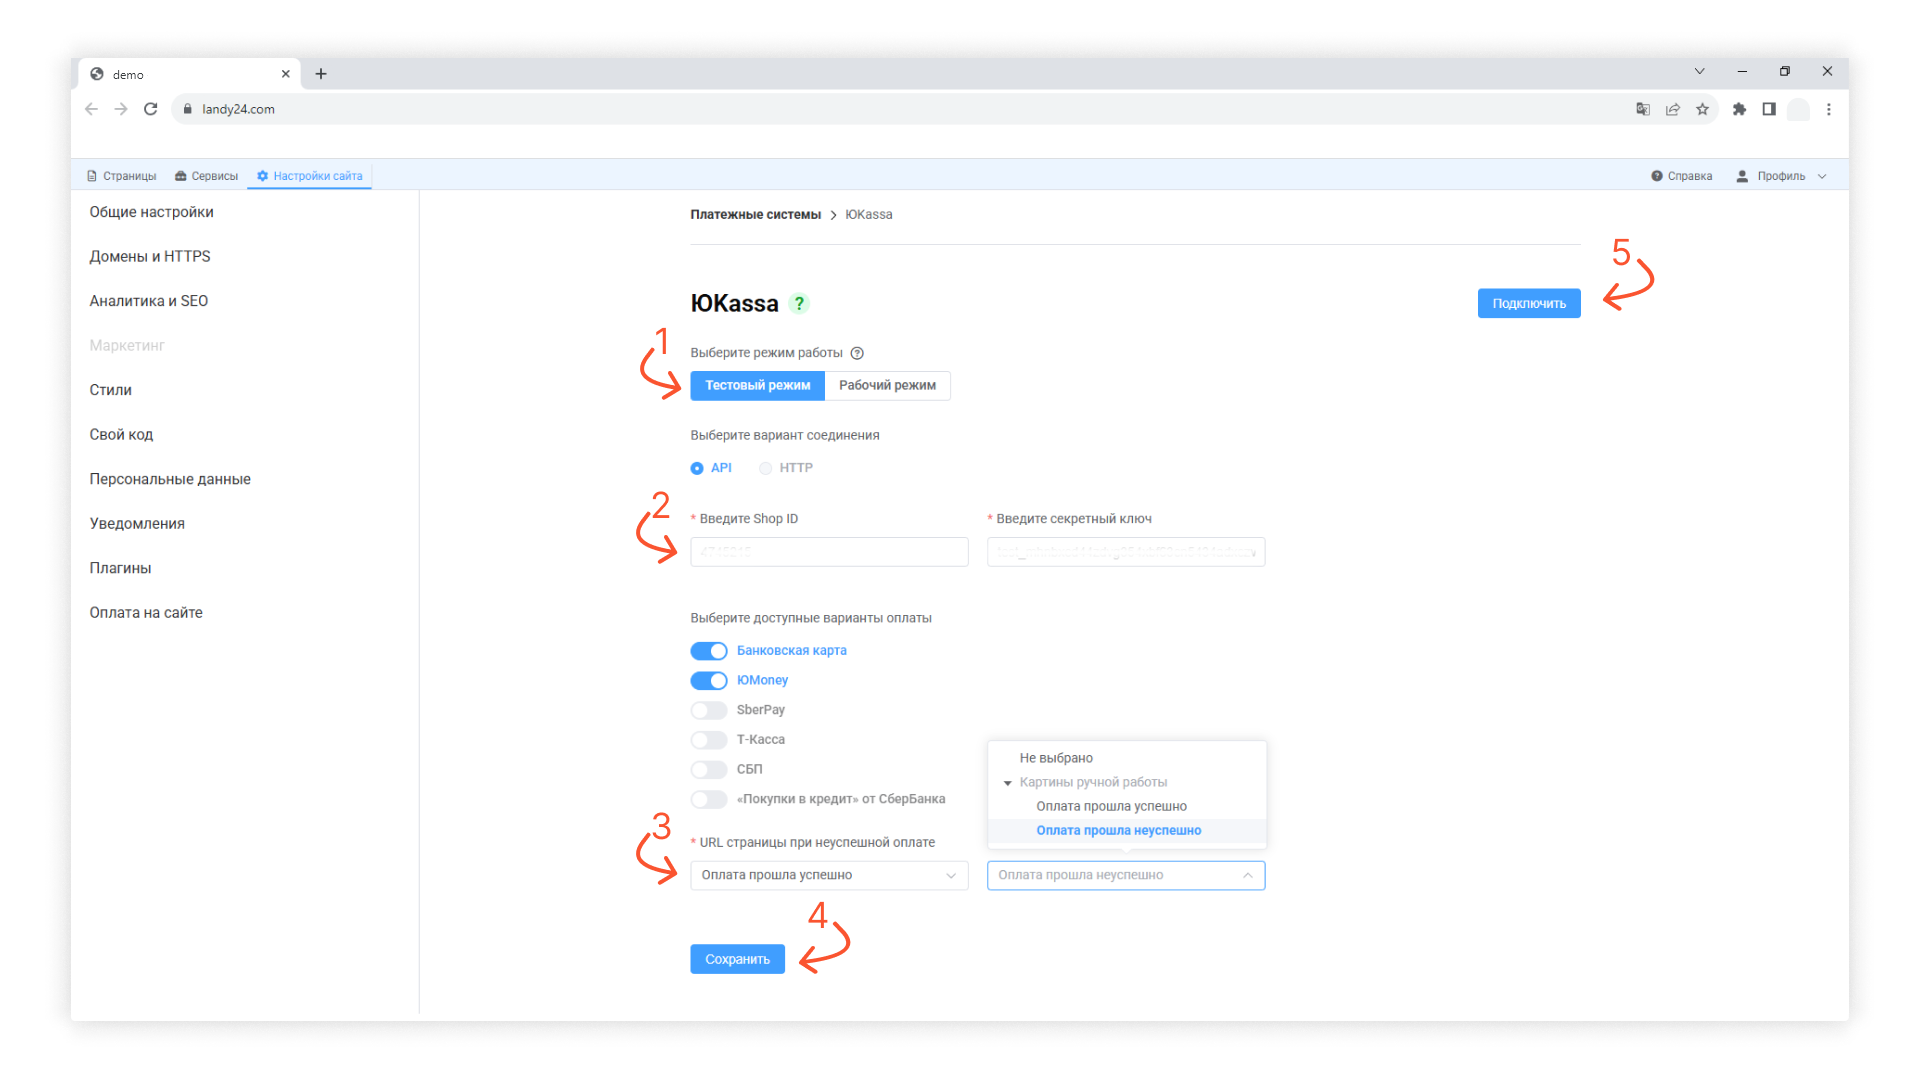Open the Оплата прошла успешно dropdown
Image resolution: width=1920 pixels, height=1080 pixels.
click(x=829, y=875)
